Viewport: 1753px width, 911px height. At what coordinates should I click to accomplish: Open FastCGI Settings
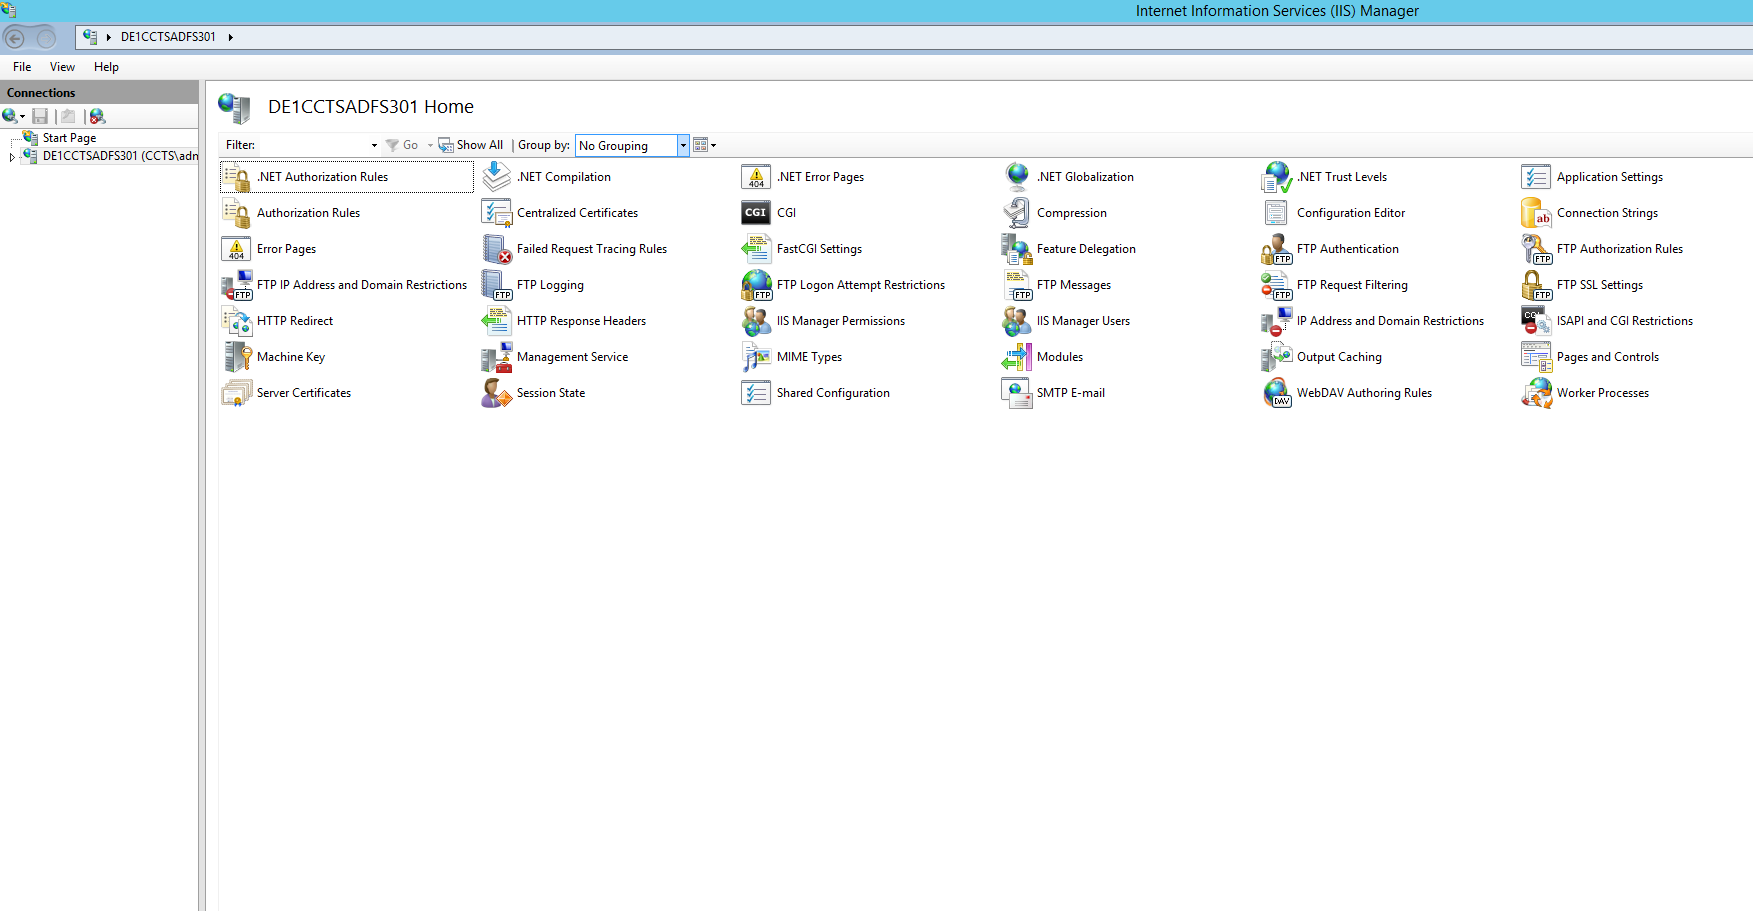(x=802, y=249)
